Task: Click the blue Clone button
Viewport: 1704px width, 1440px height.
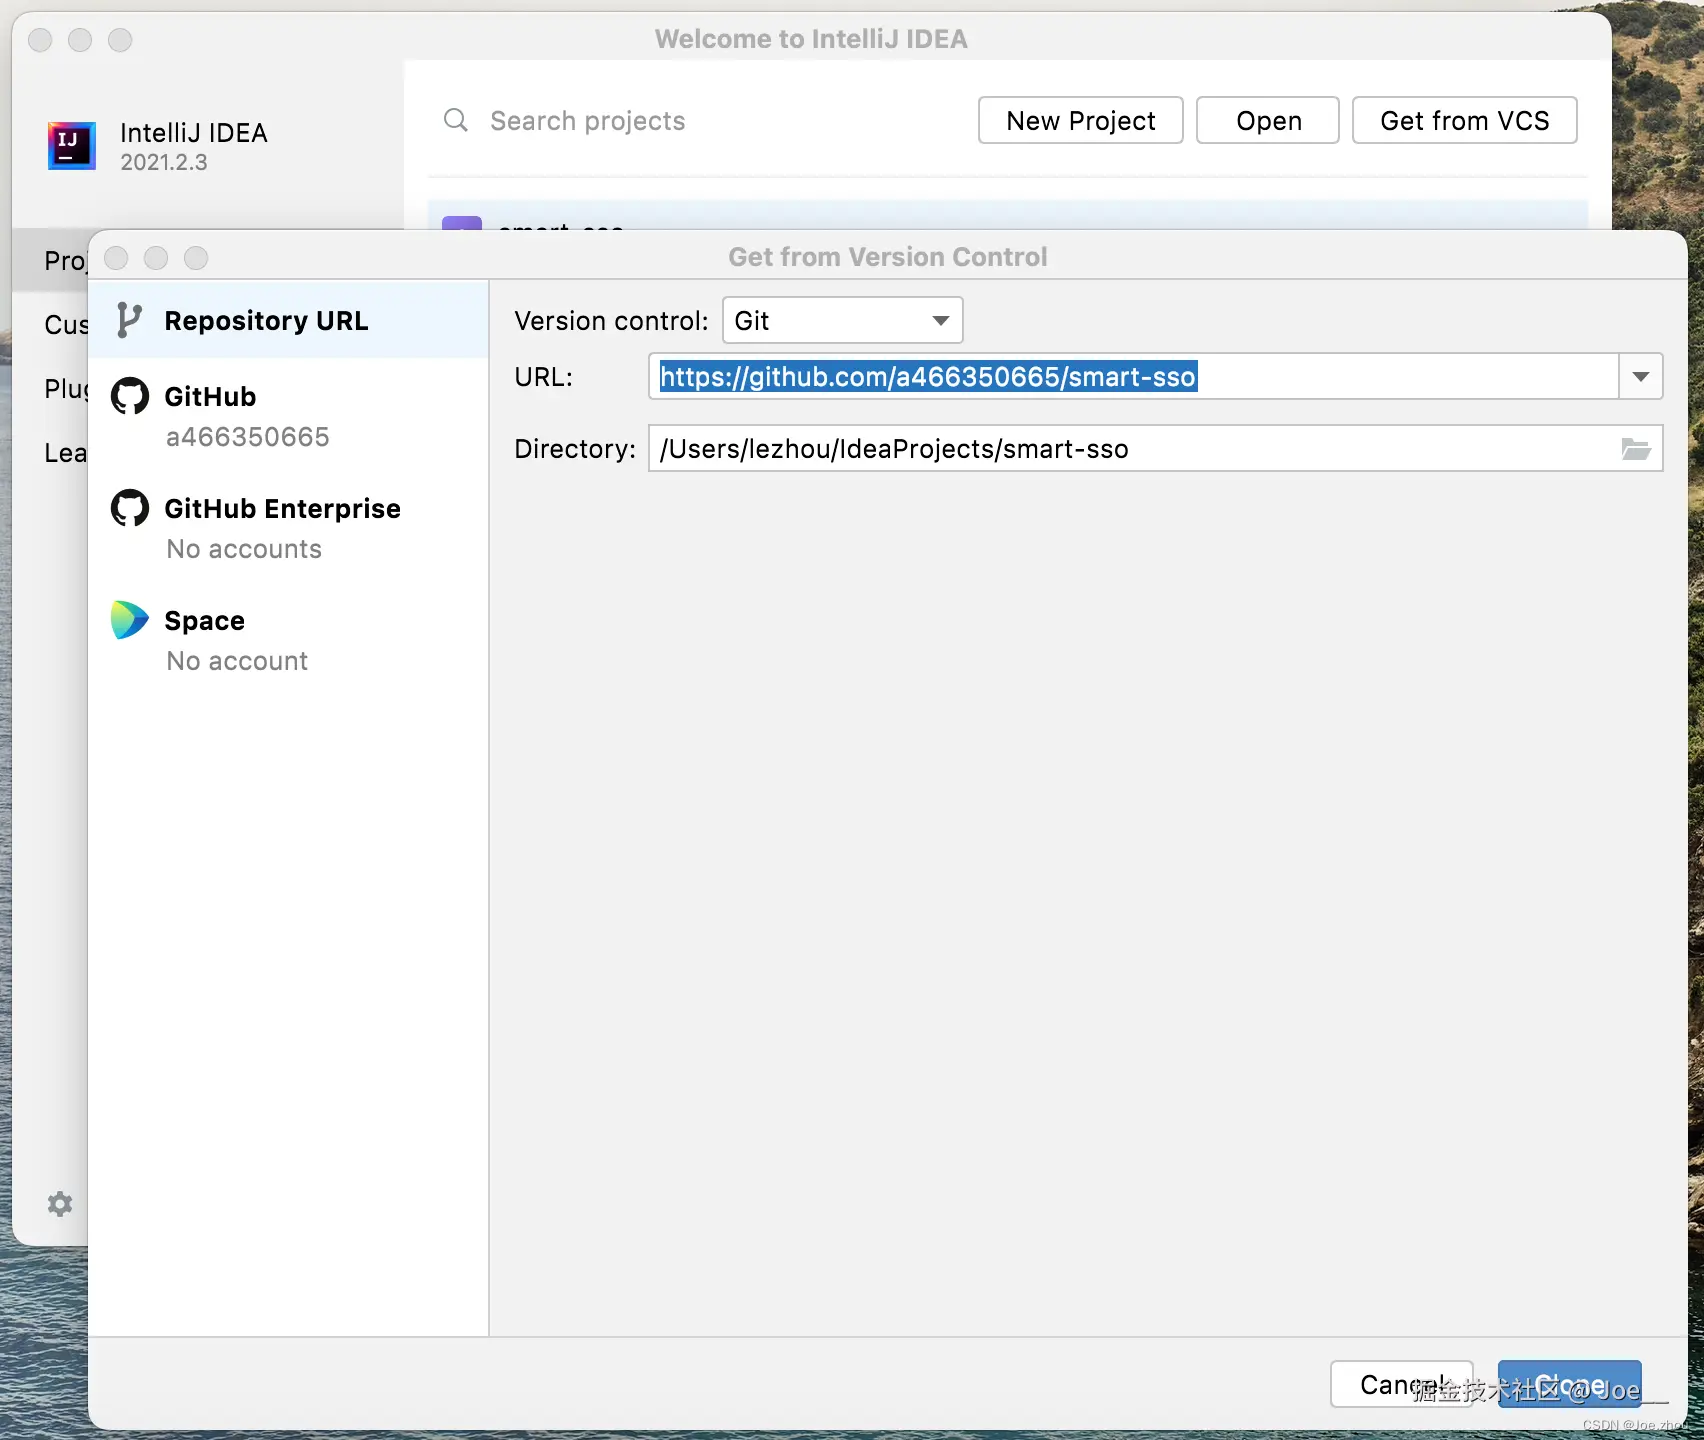Action: tap(1570, 1384)
